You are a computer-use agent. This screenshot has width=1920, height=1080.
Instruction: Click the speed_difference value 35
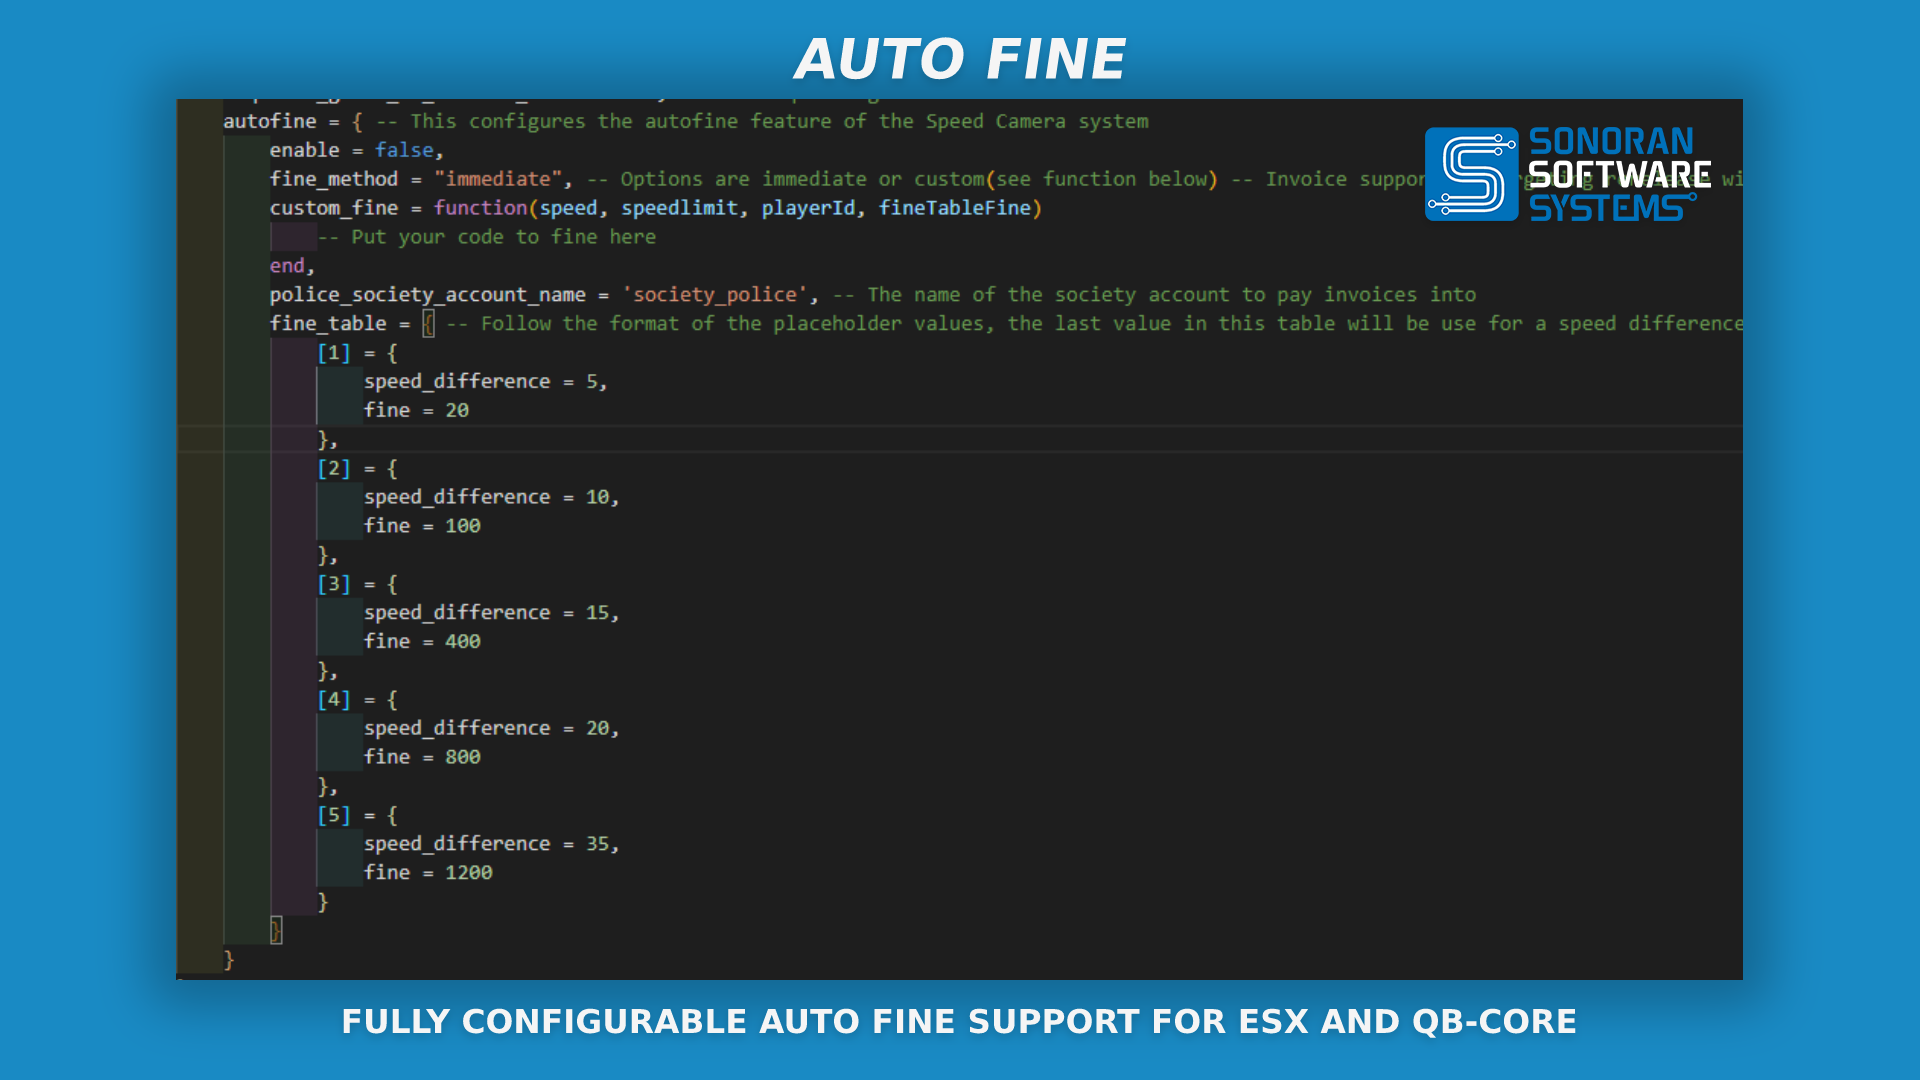(x=597, y=844)
